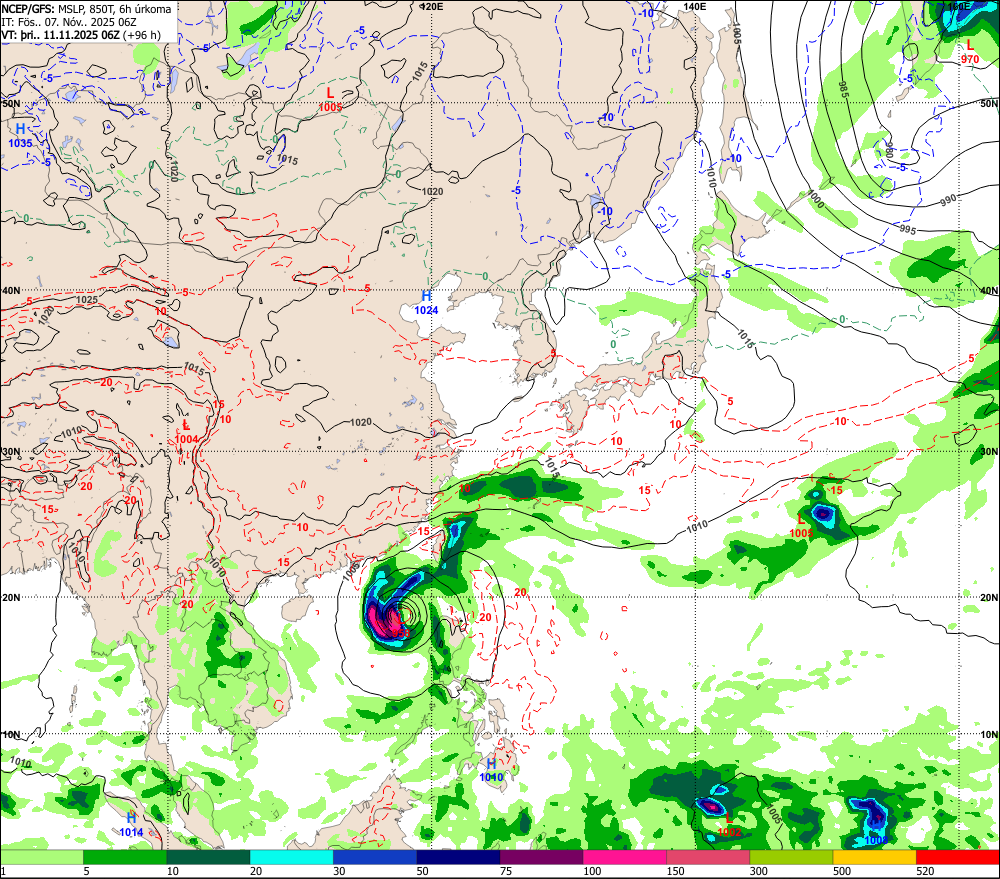Click the '980' isobar label
This screenshot has width=1000, height=879.
pyautogui.click(x=888, y=151)
